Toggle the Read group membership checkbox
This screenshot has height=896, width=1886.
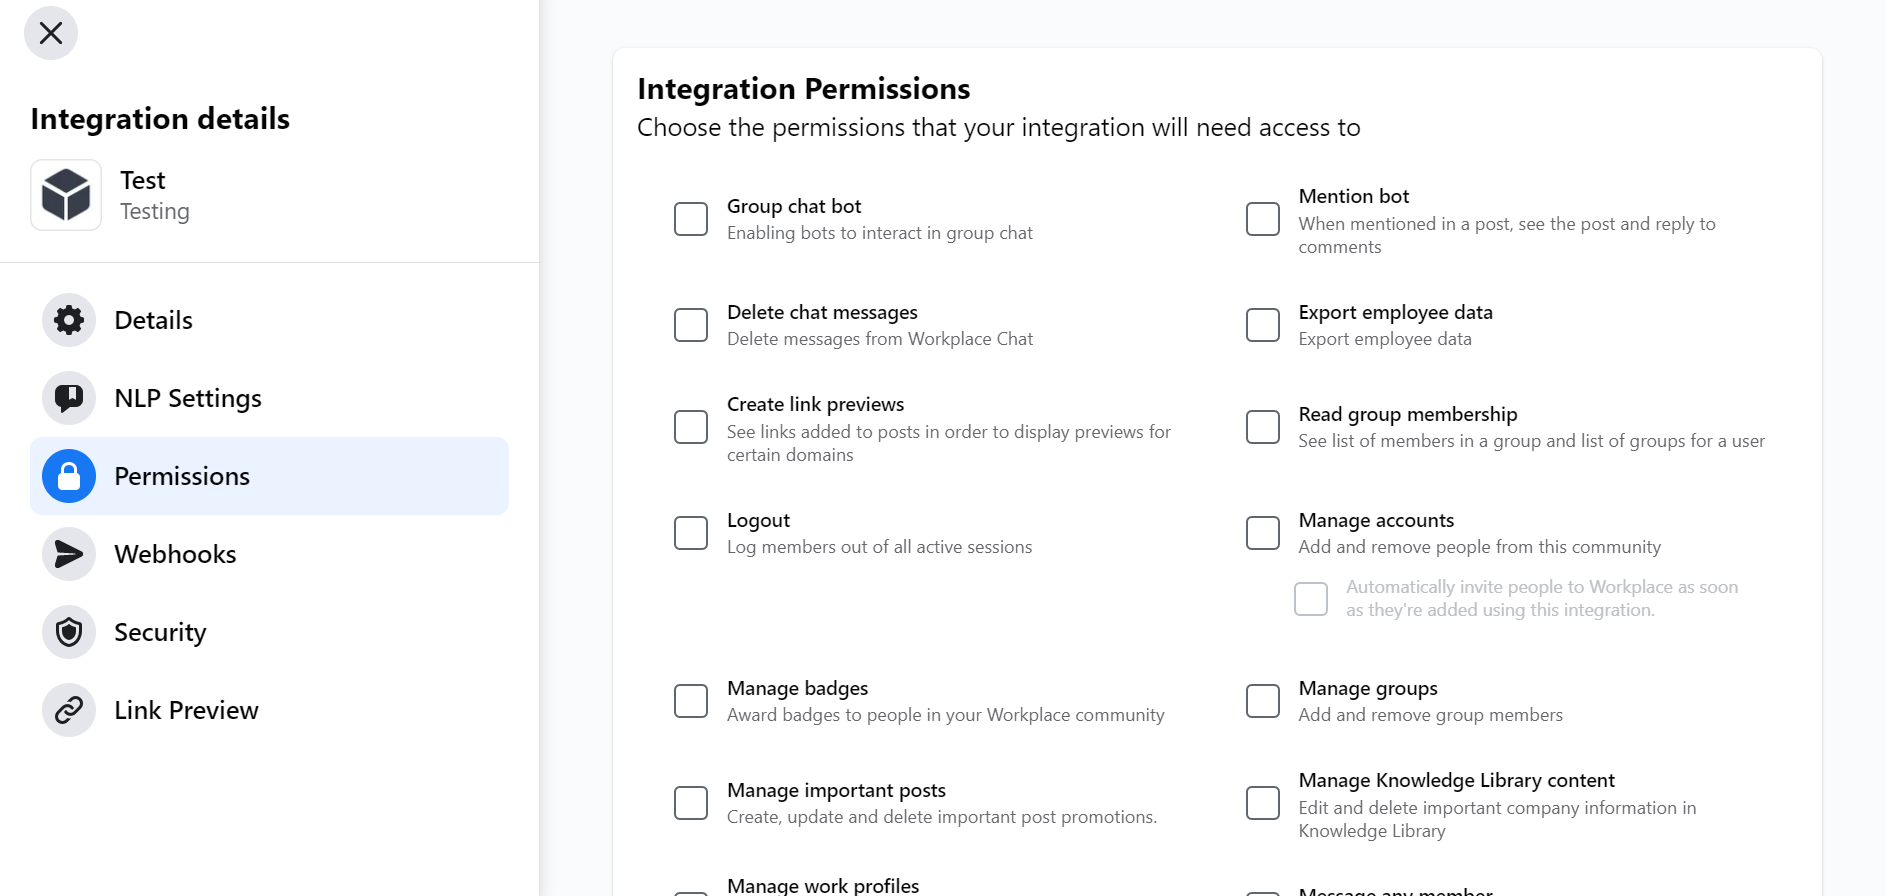1263,427
